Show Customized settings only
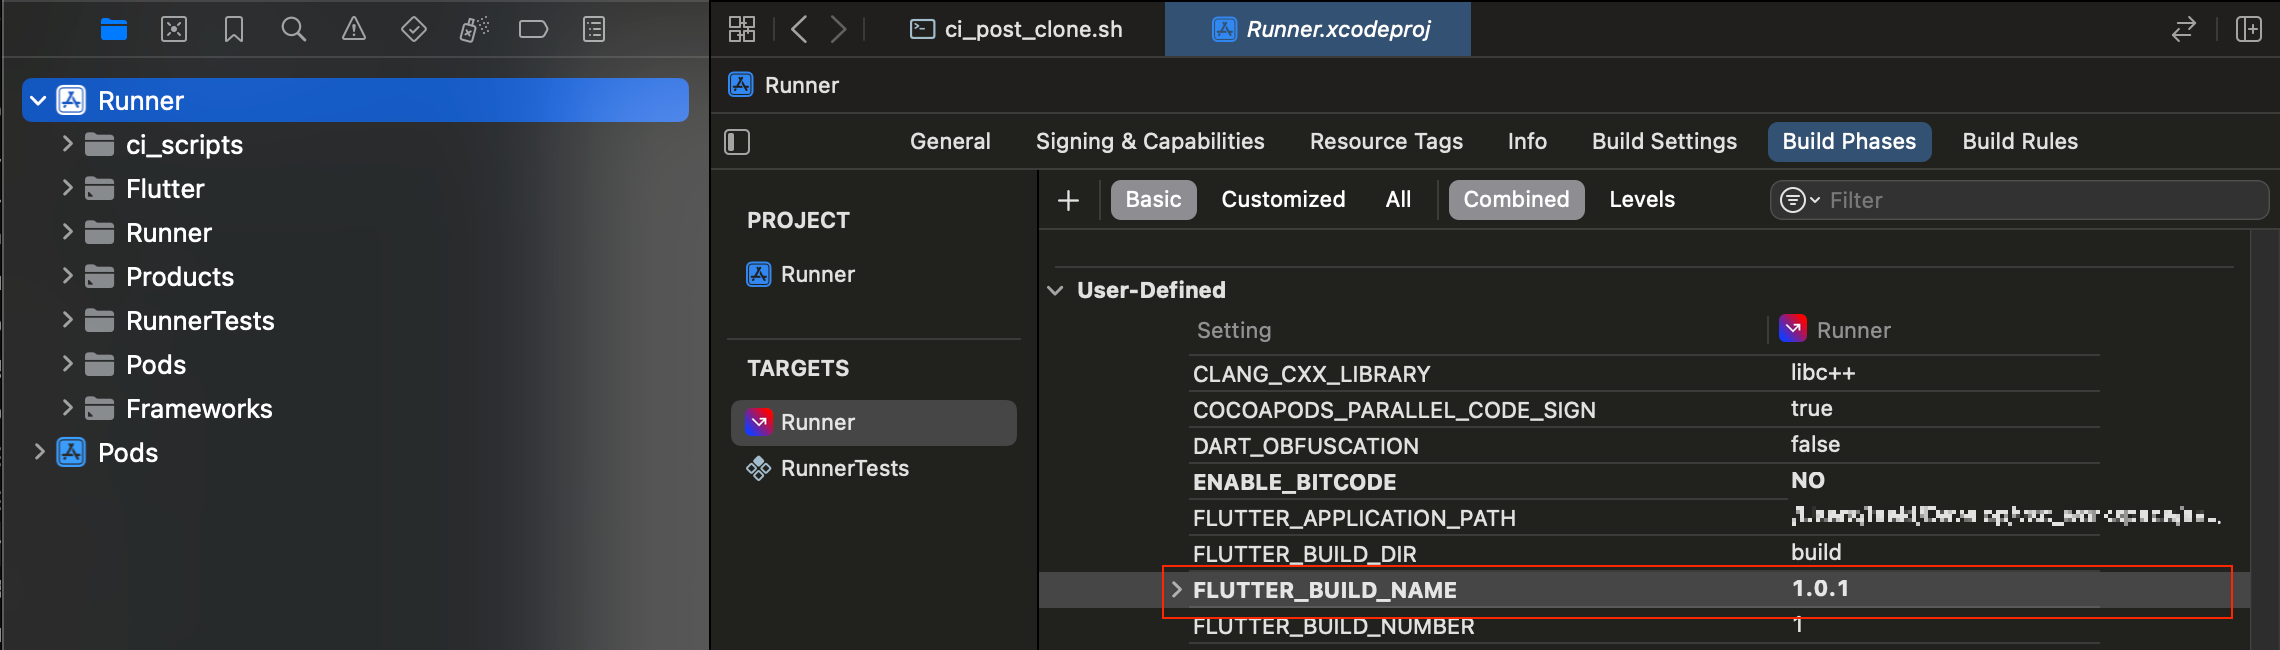The width and height of the screenshot is (2280, 650). coord(1283,200)
